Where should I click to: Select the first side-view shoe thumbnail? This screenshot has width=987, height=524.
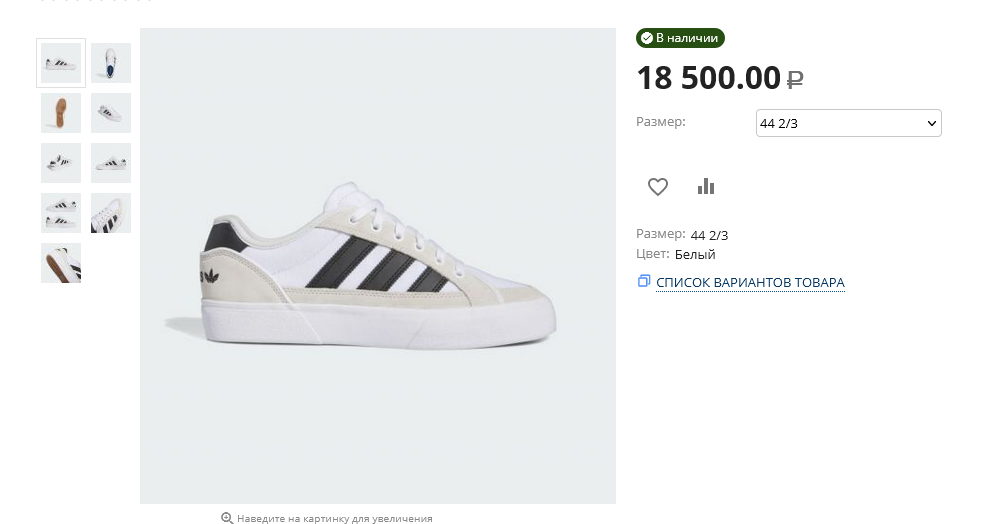(61, 63)
